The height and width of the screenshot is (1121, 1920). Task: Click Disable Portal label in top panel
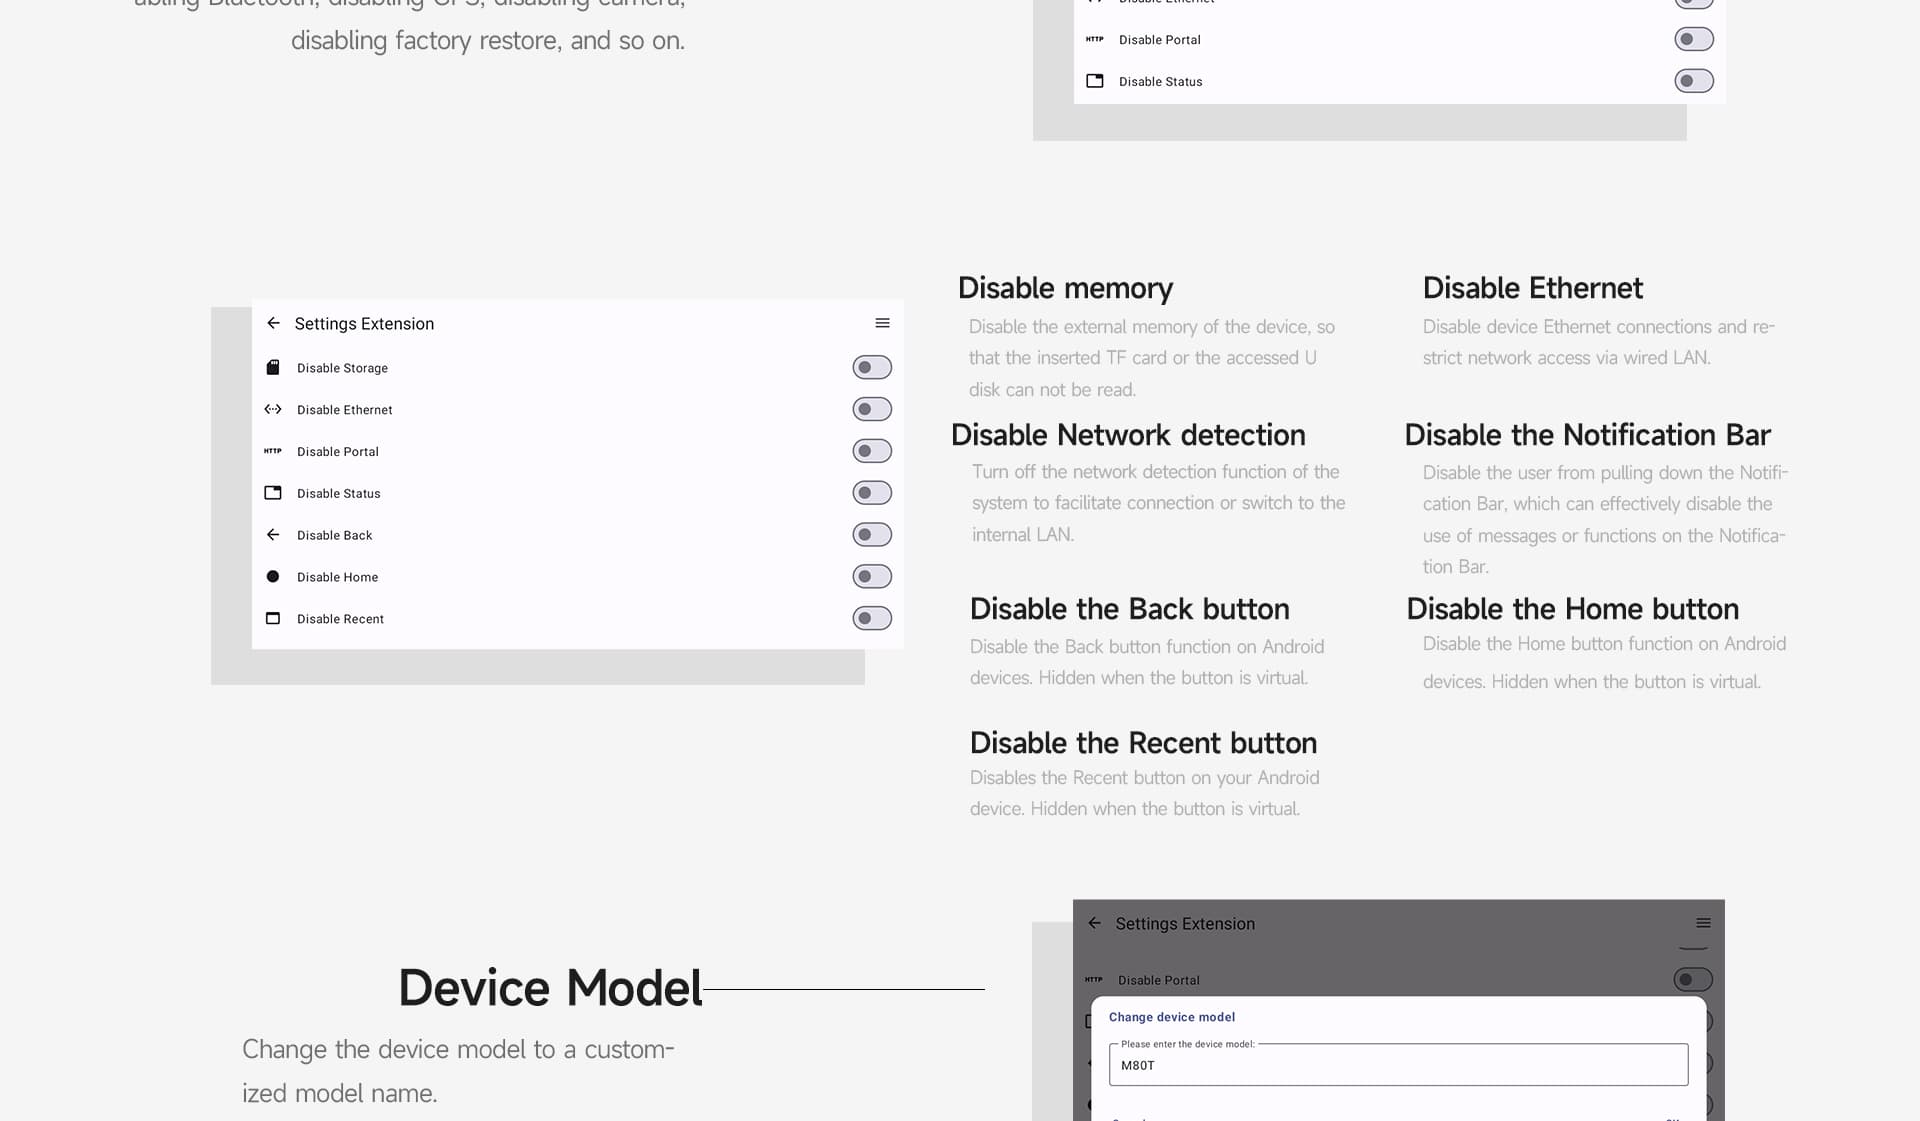(x=1160, y=40)
